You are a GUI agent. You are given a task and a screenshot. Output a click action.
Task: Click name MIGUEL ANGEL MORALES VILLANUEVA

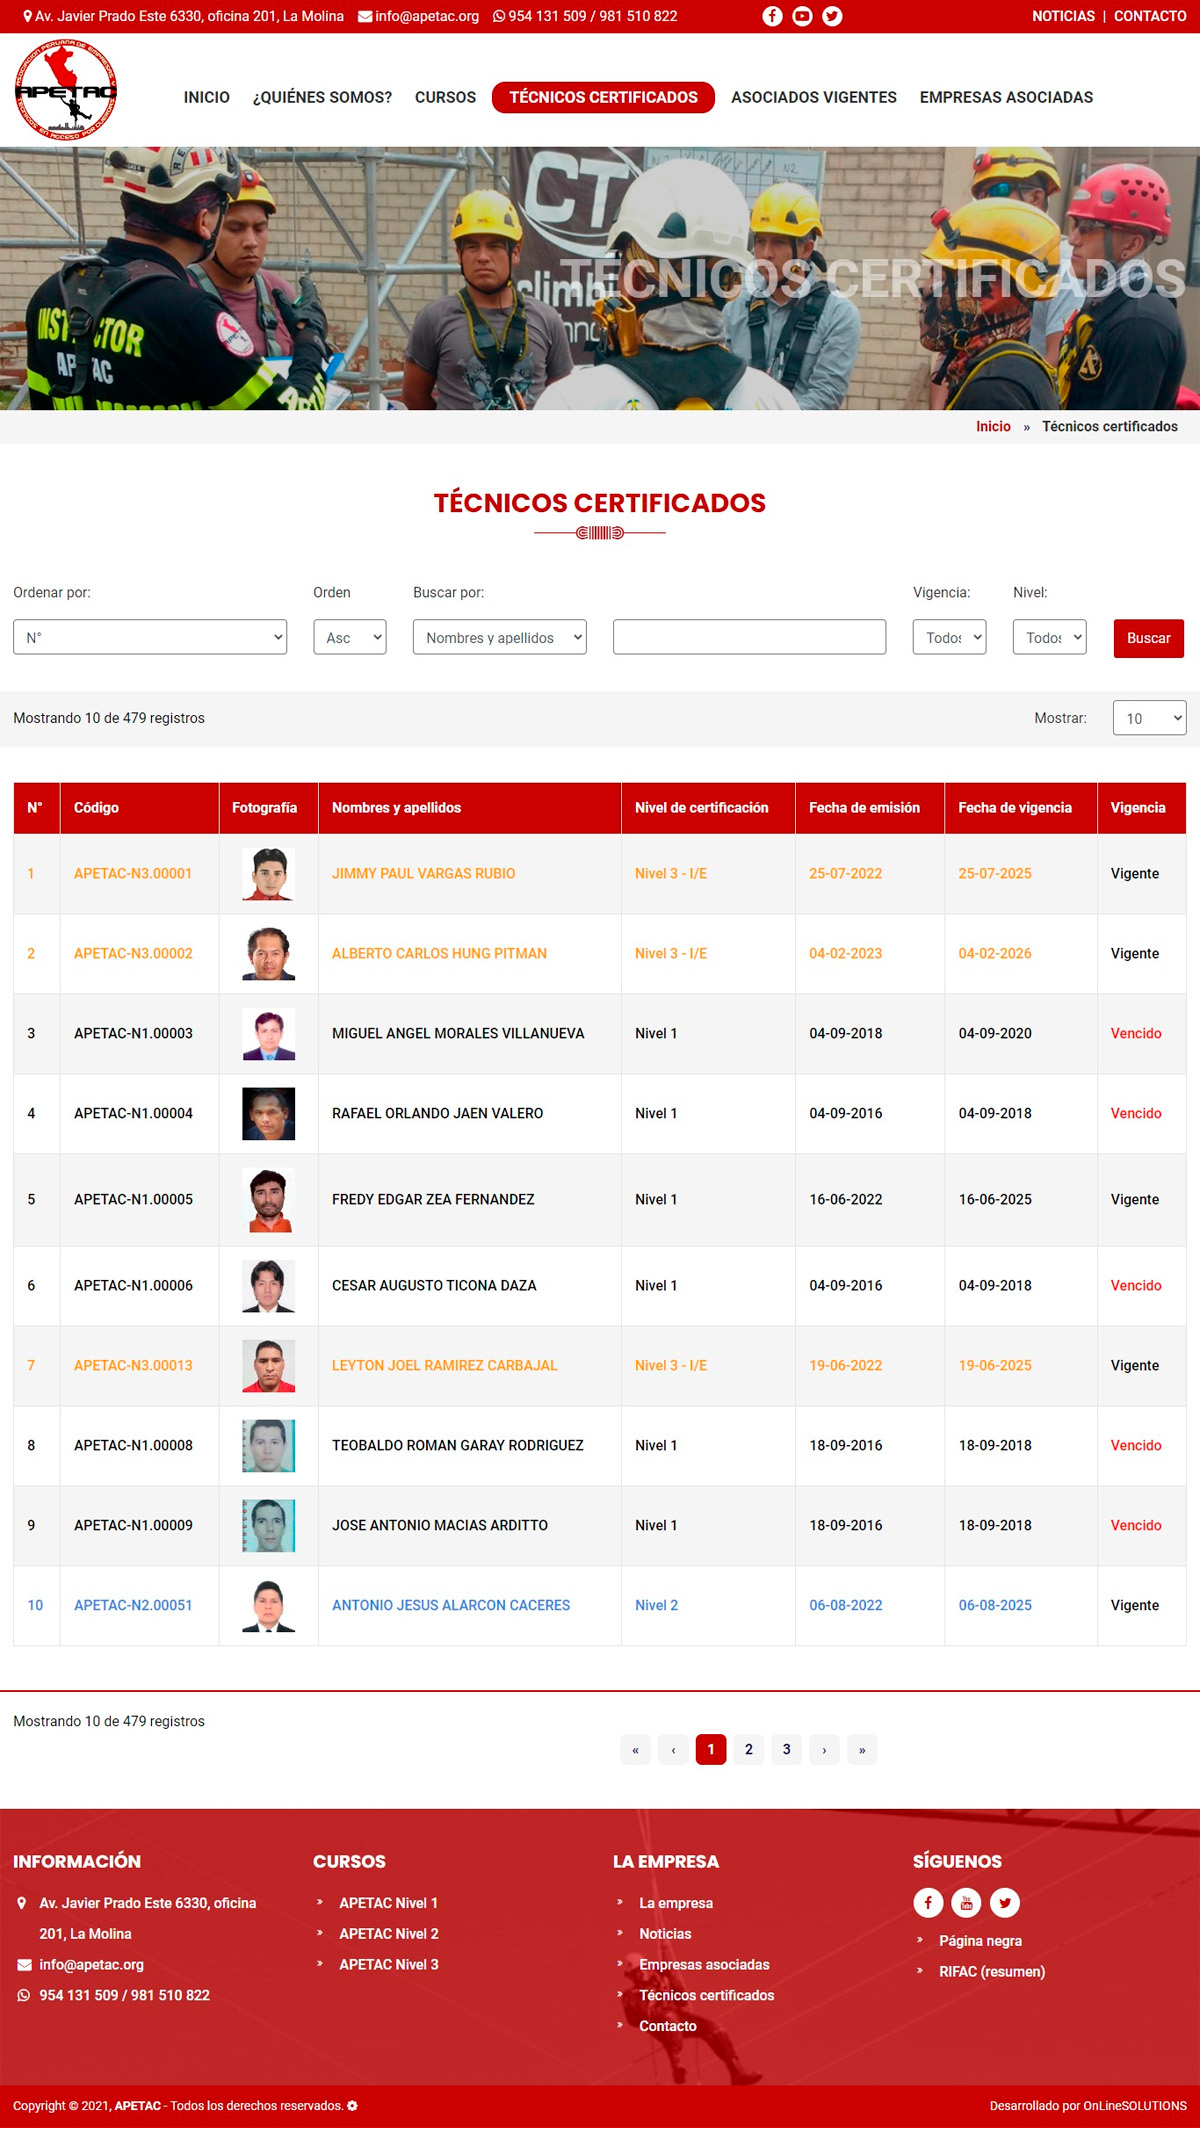coord(458,1033)
